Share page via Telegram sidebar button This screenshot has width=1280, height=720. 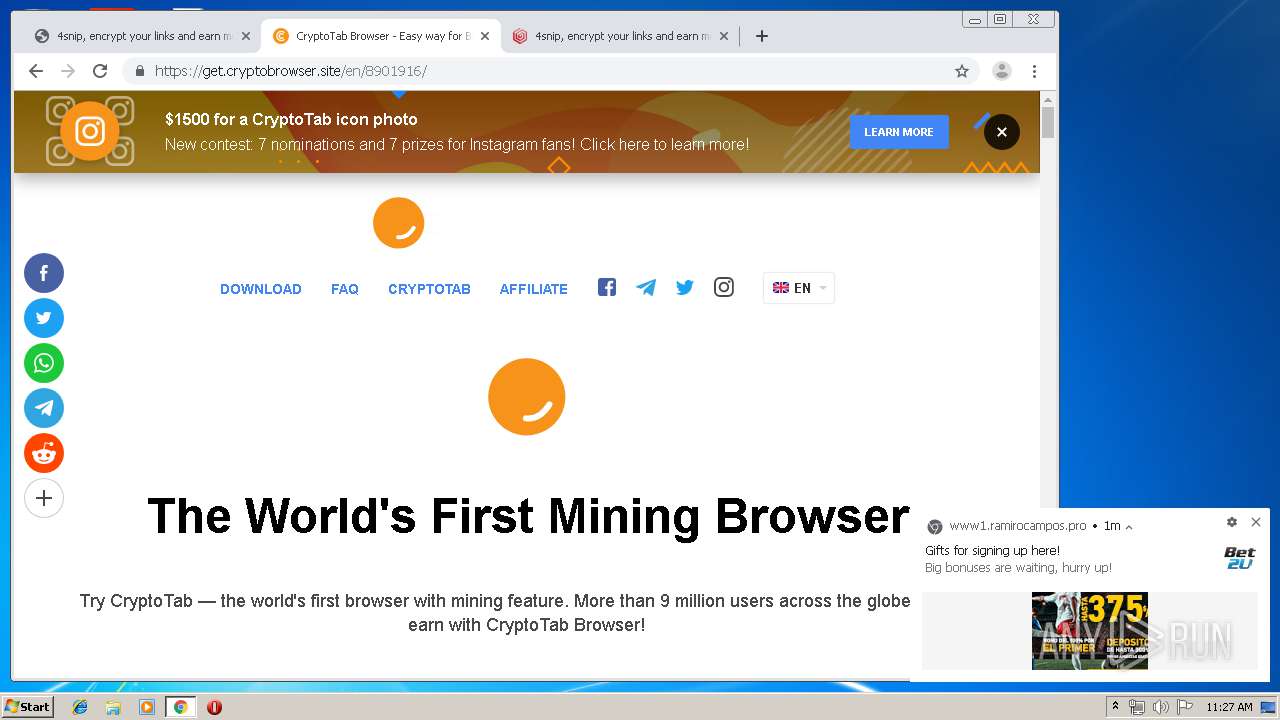coord(44,408)
